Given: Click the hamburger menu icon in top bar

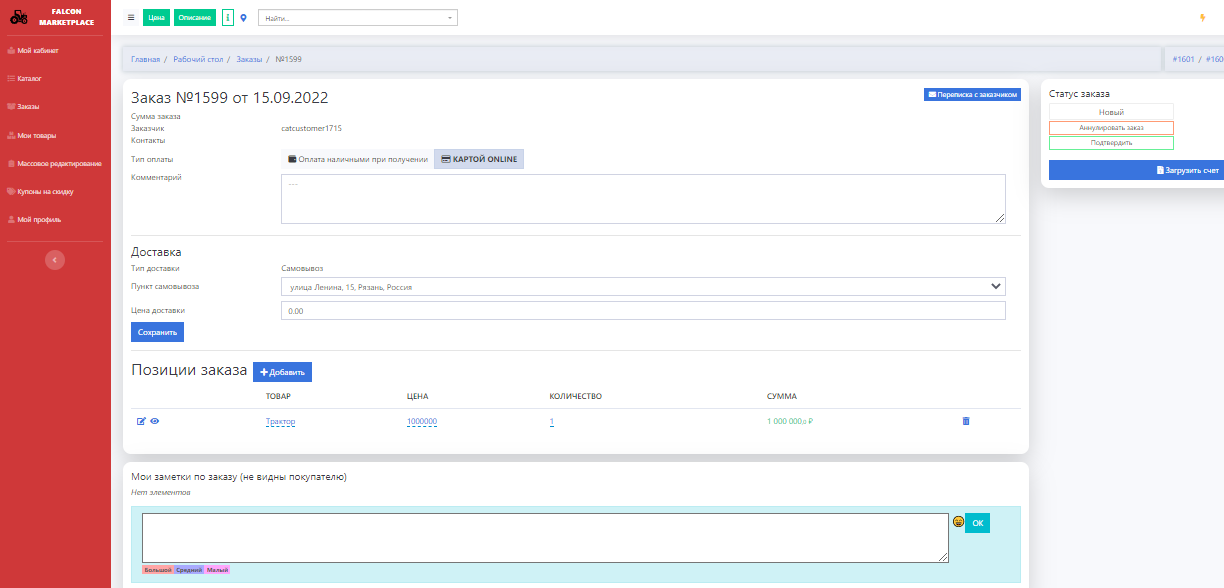Looking at the screenshot, I should pos(131,18).
